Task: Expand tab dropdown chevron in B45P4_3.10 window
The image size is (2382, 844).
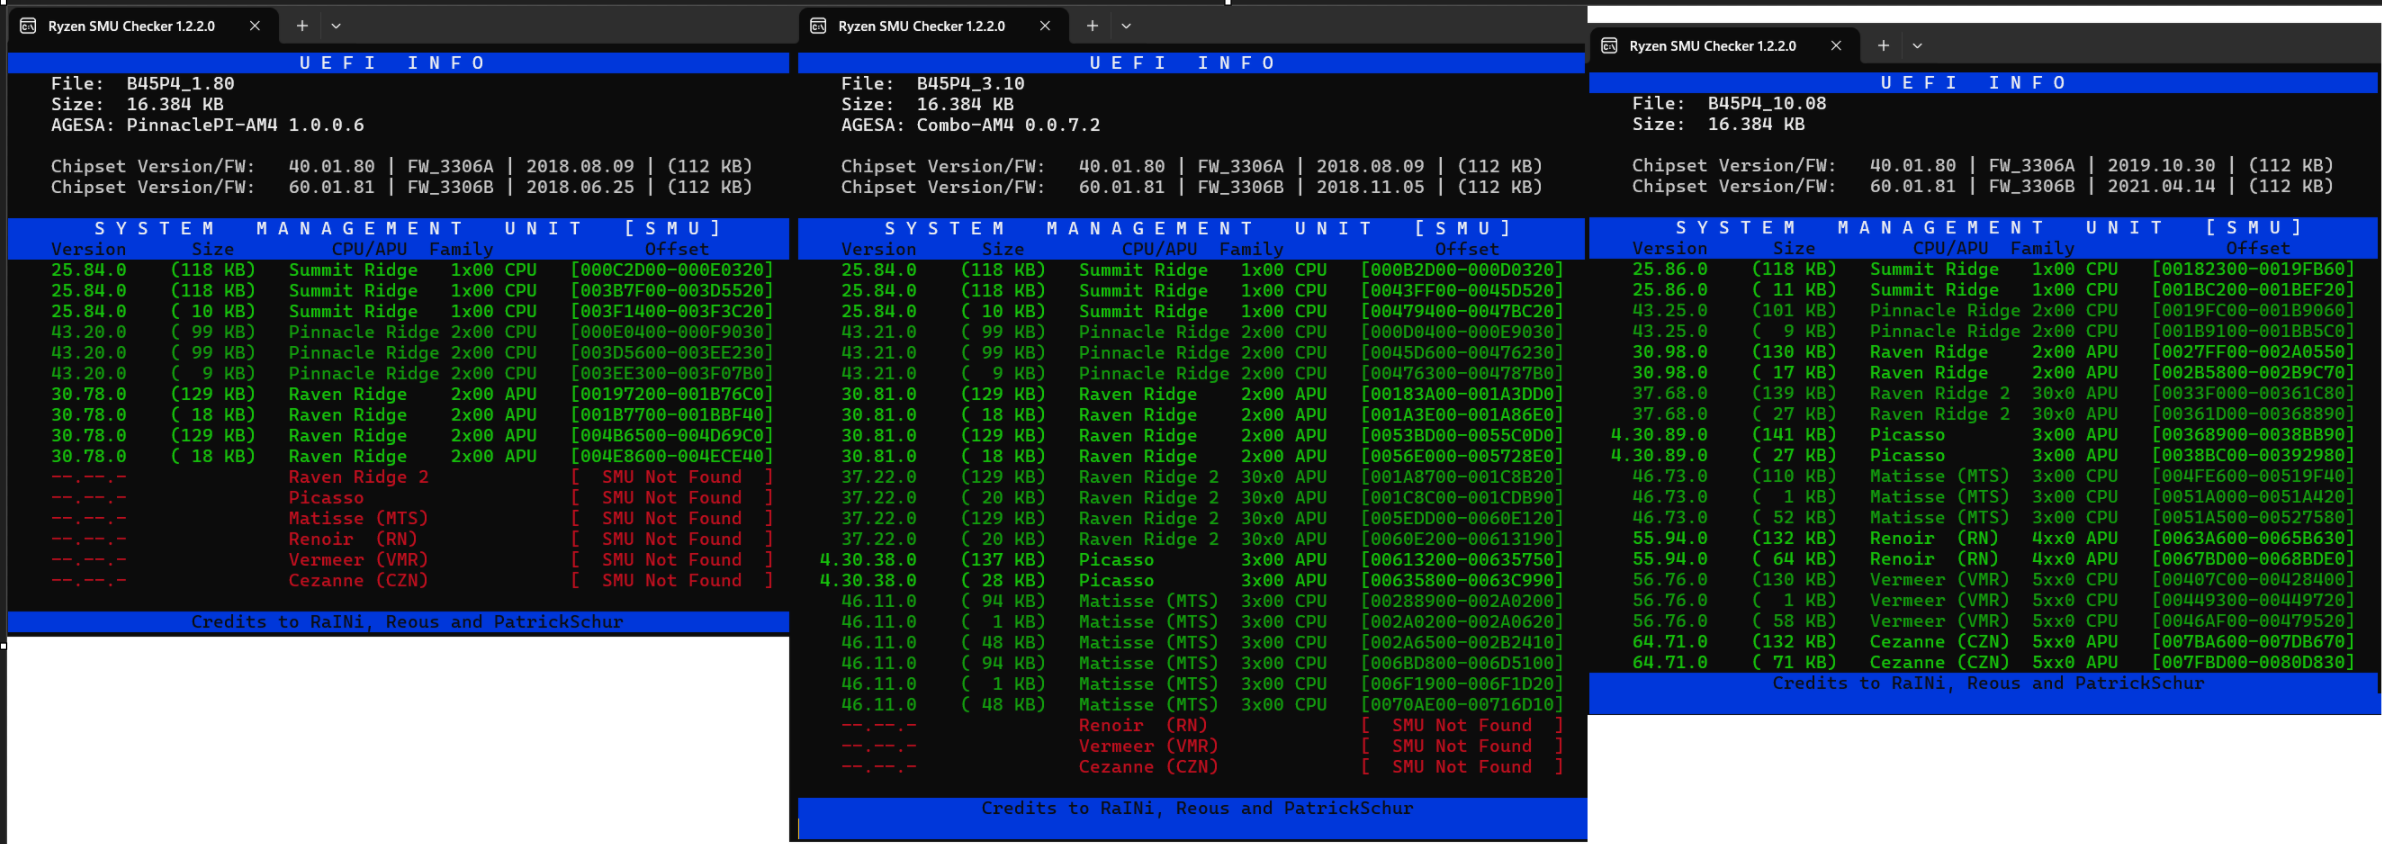Action: point(1126,26)
